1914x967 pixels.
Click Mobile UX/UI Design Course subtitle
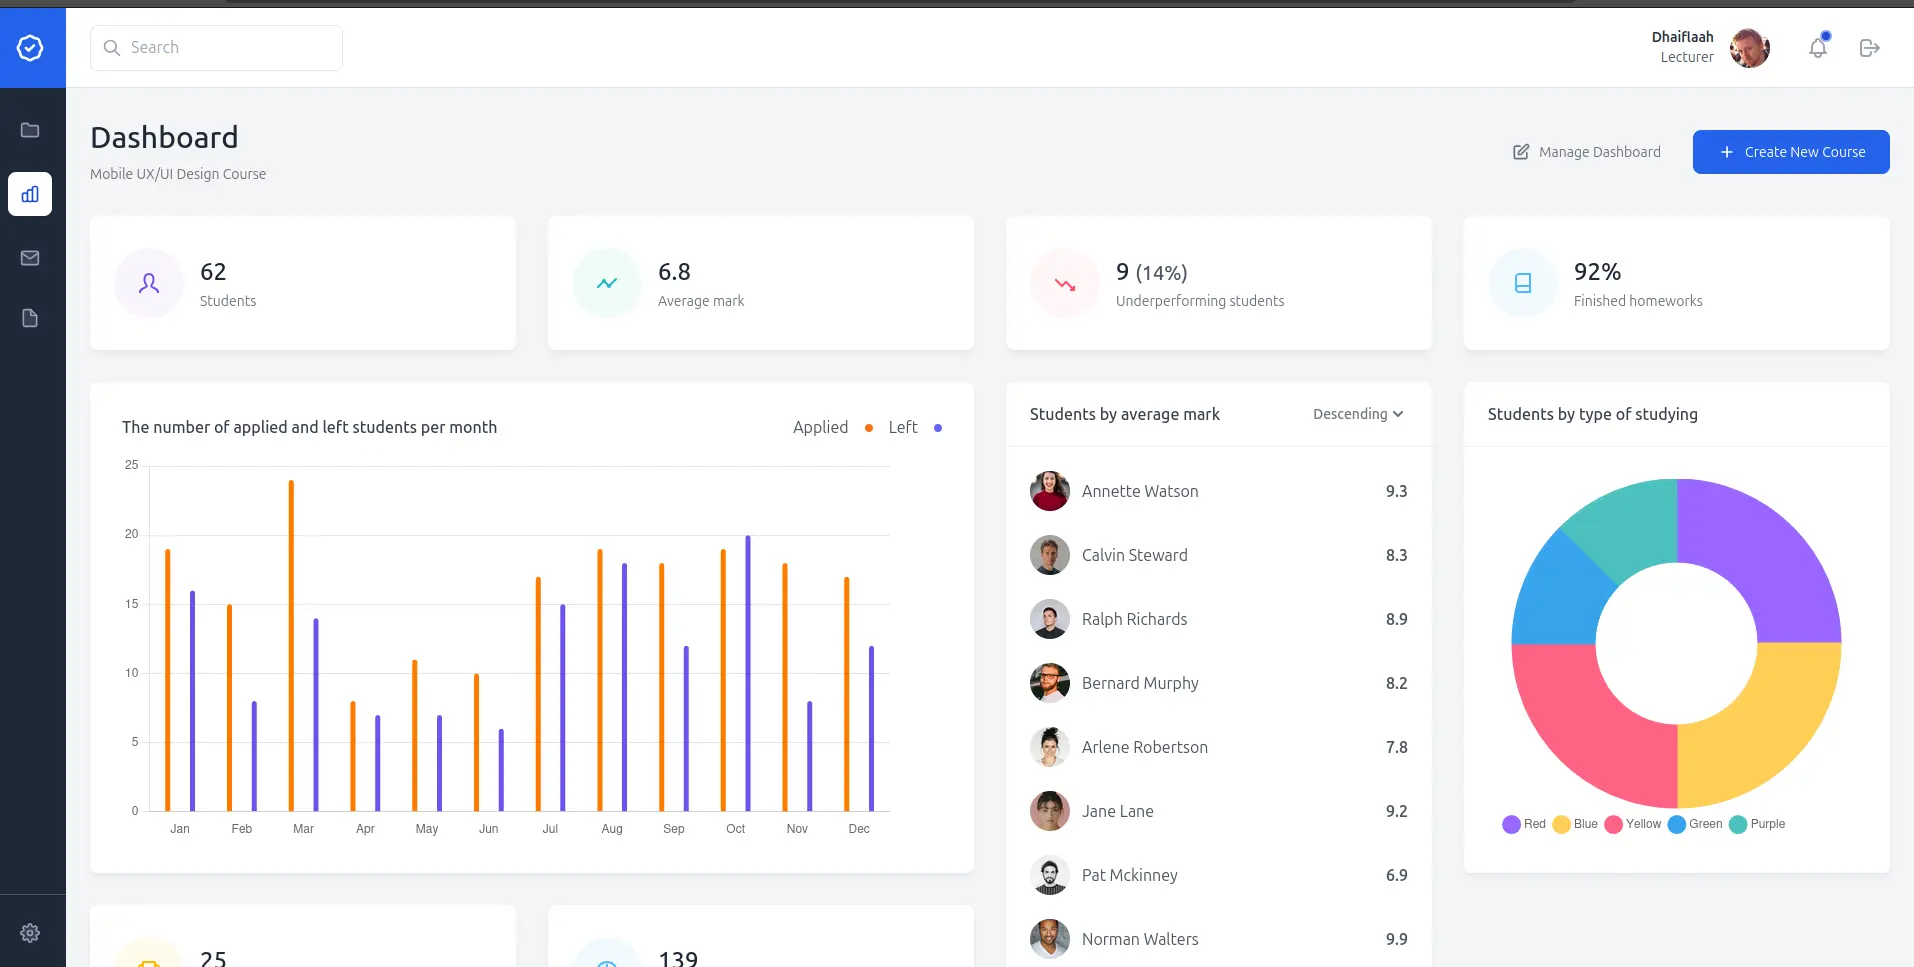178,174
